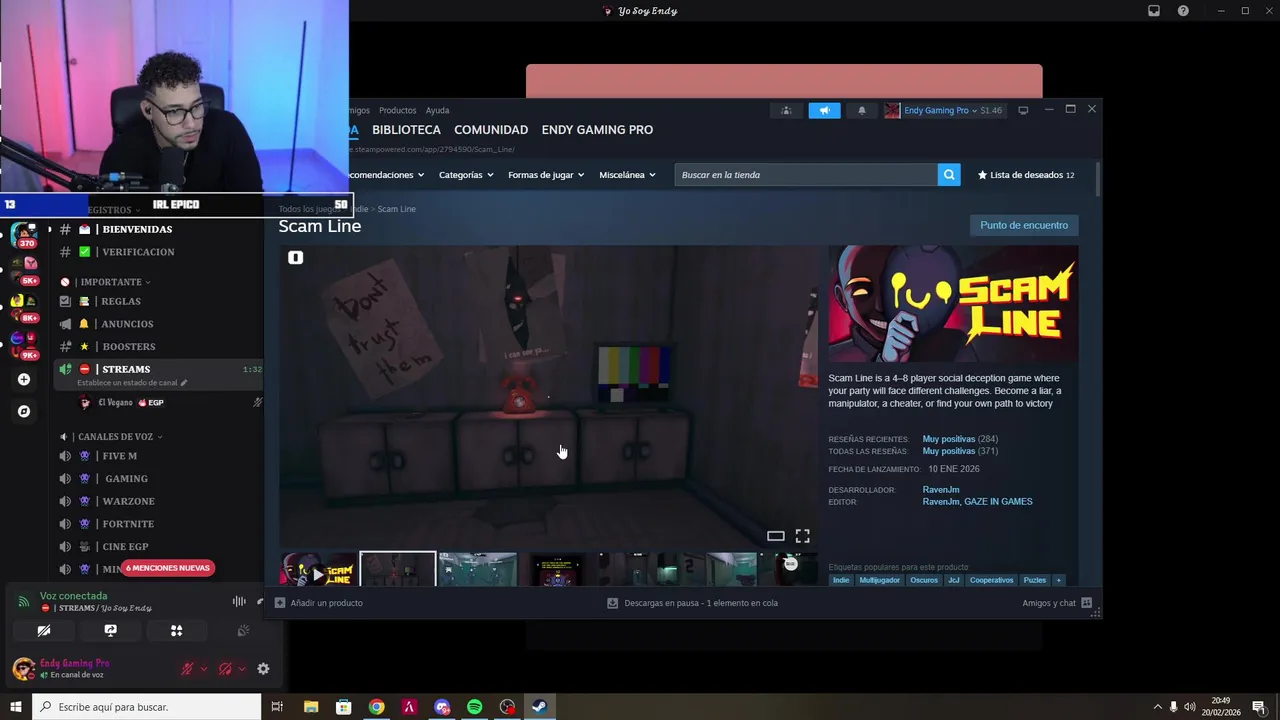Open Discord activities button
1280x720 pixels.
[x=176, y=630]
